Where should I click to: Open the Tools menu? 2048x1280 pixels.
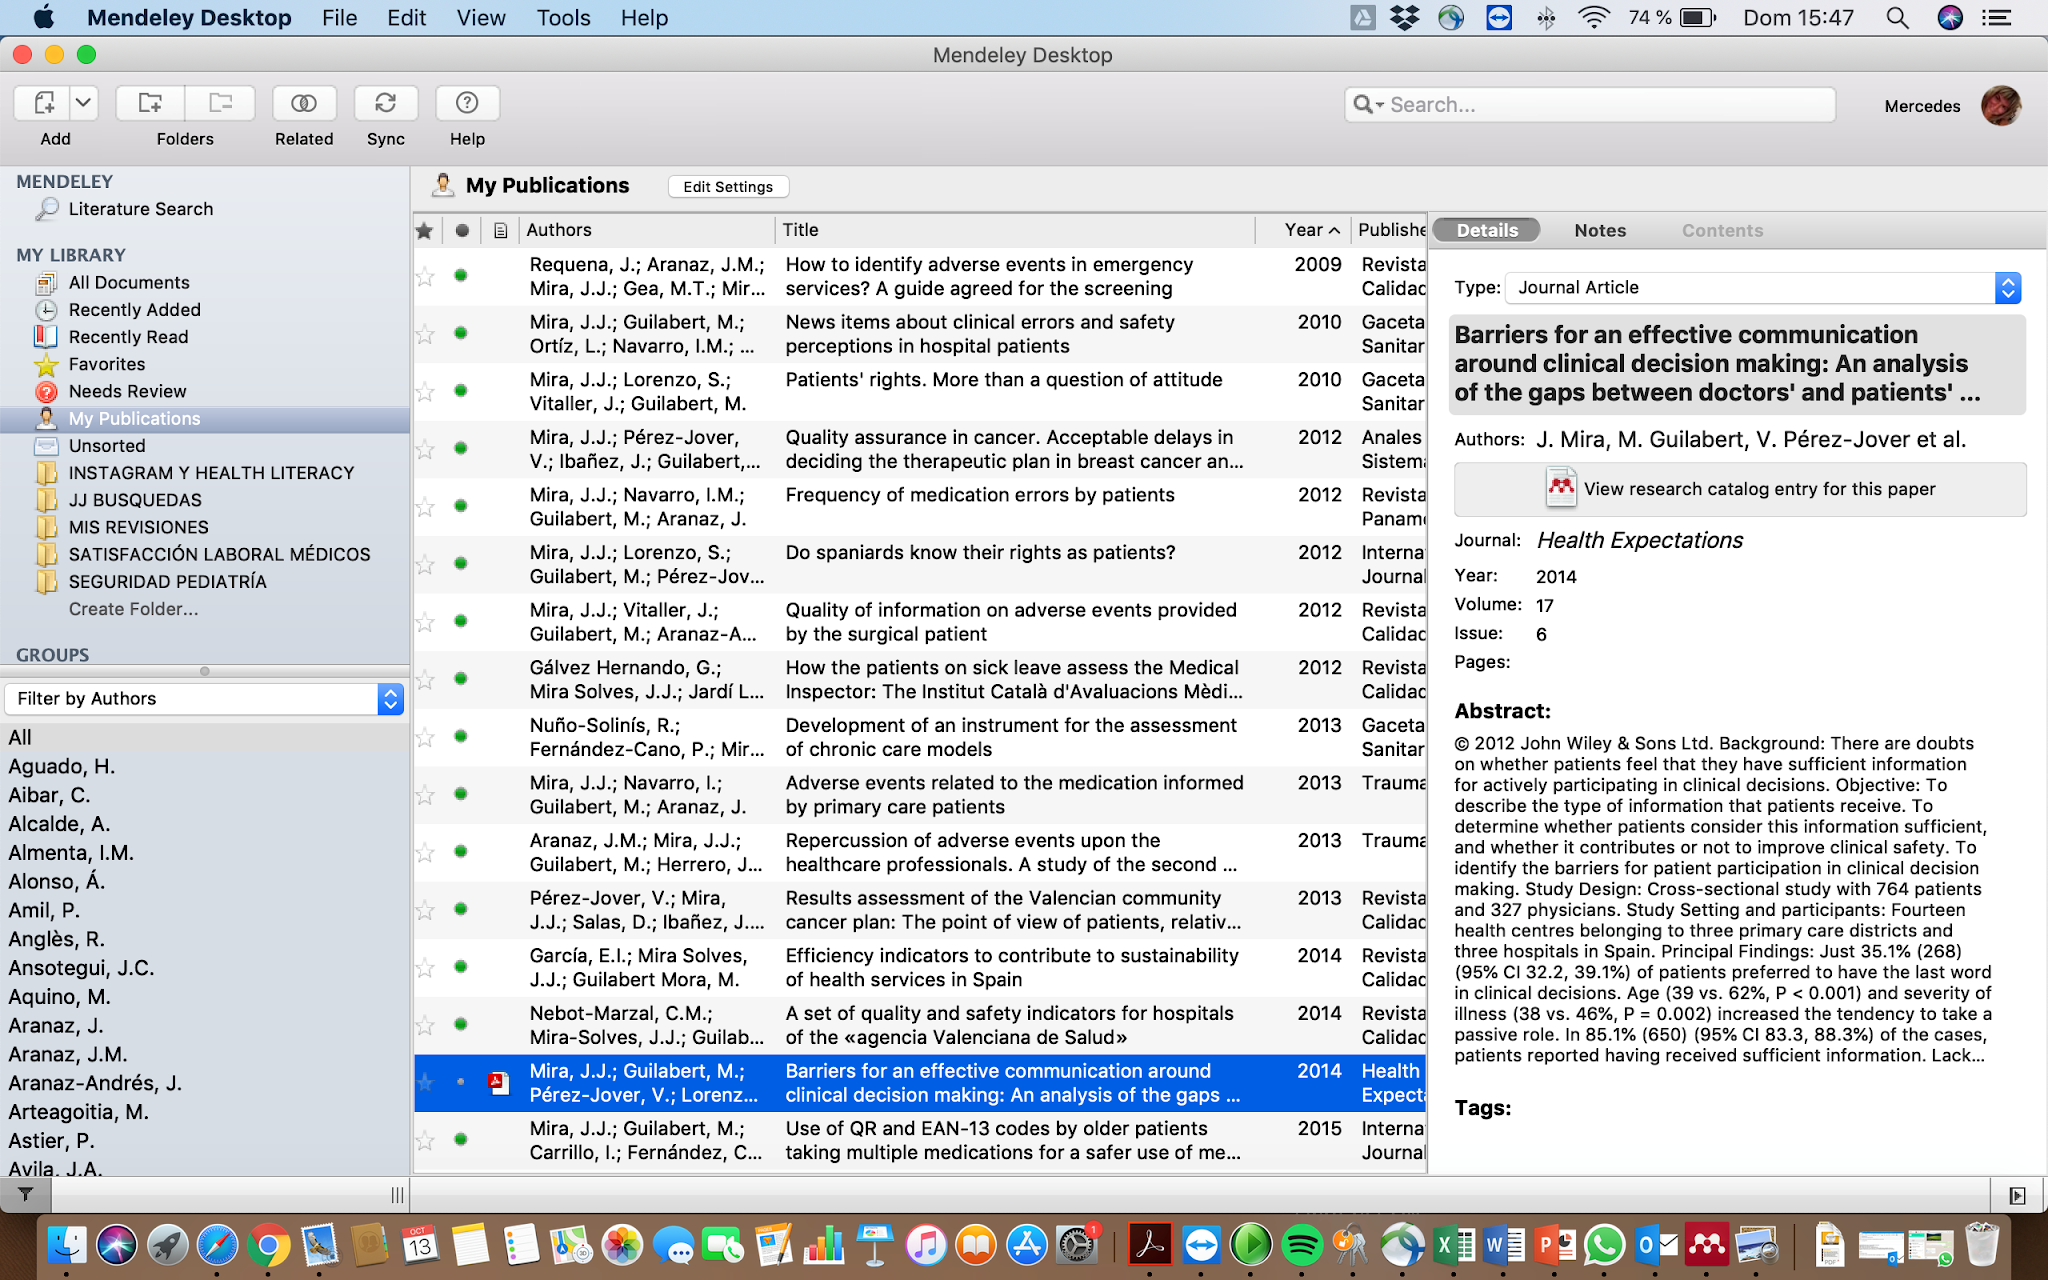coord(563,18)
